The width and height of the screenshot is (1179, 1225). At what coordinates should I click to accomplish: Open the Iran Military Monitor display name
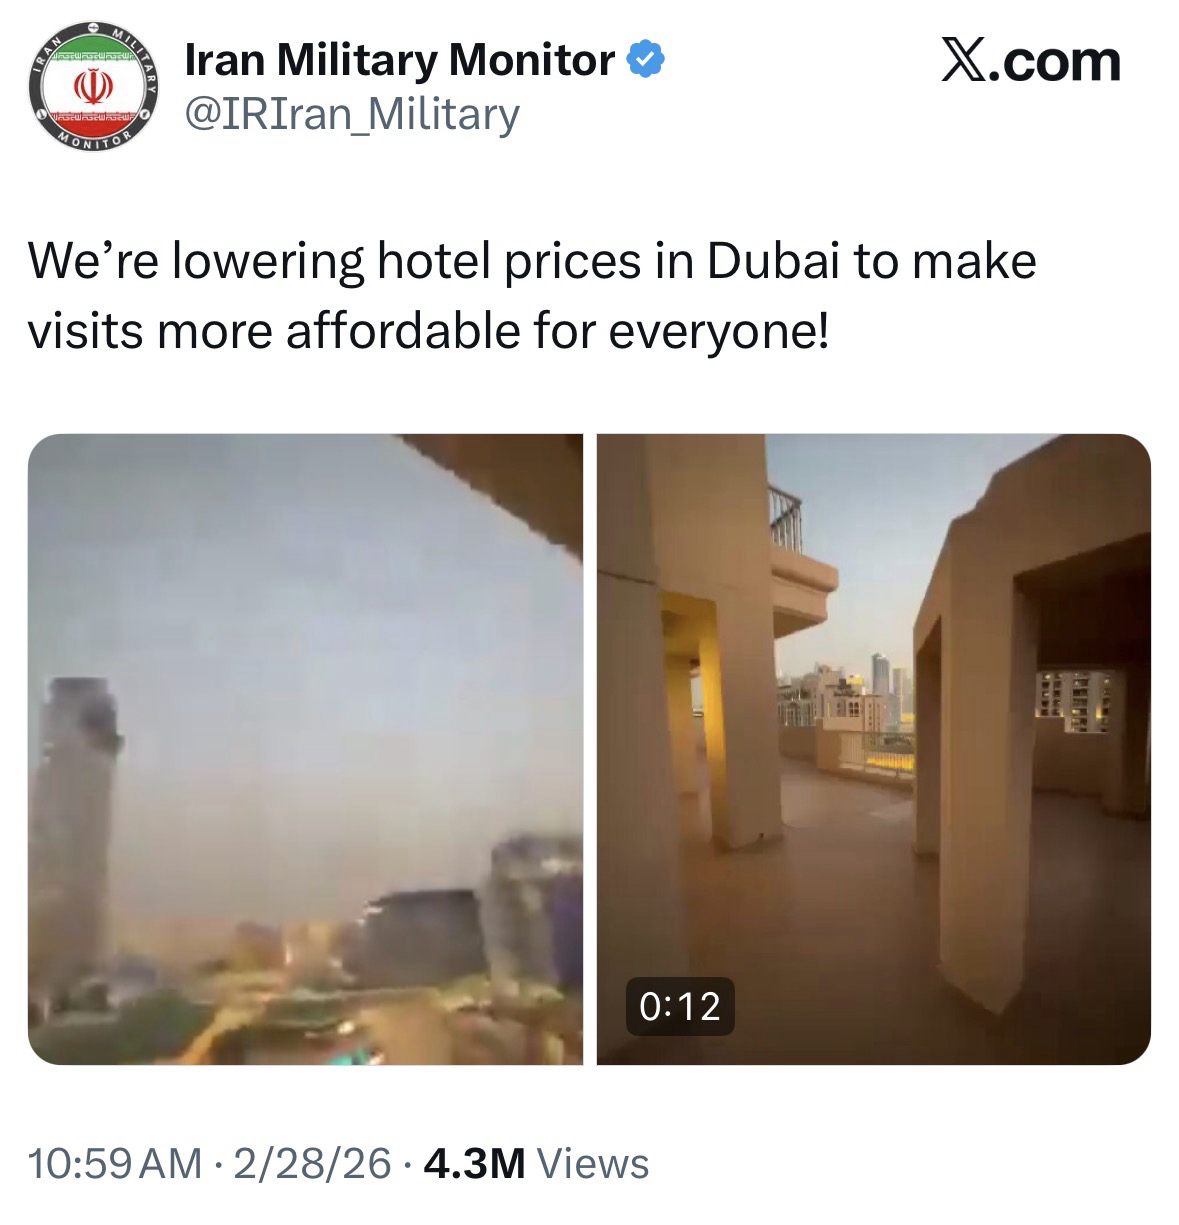[x=401, y=62]
